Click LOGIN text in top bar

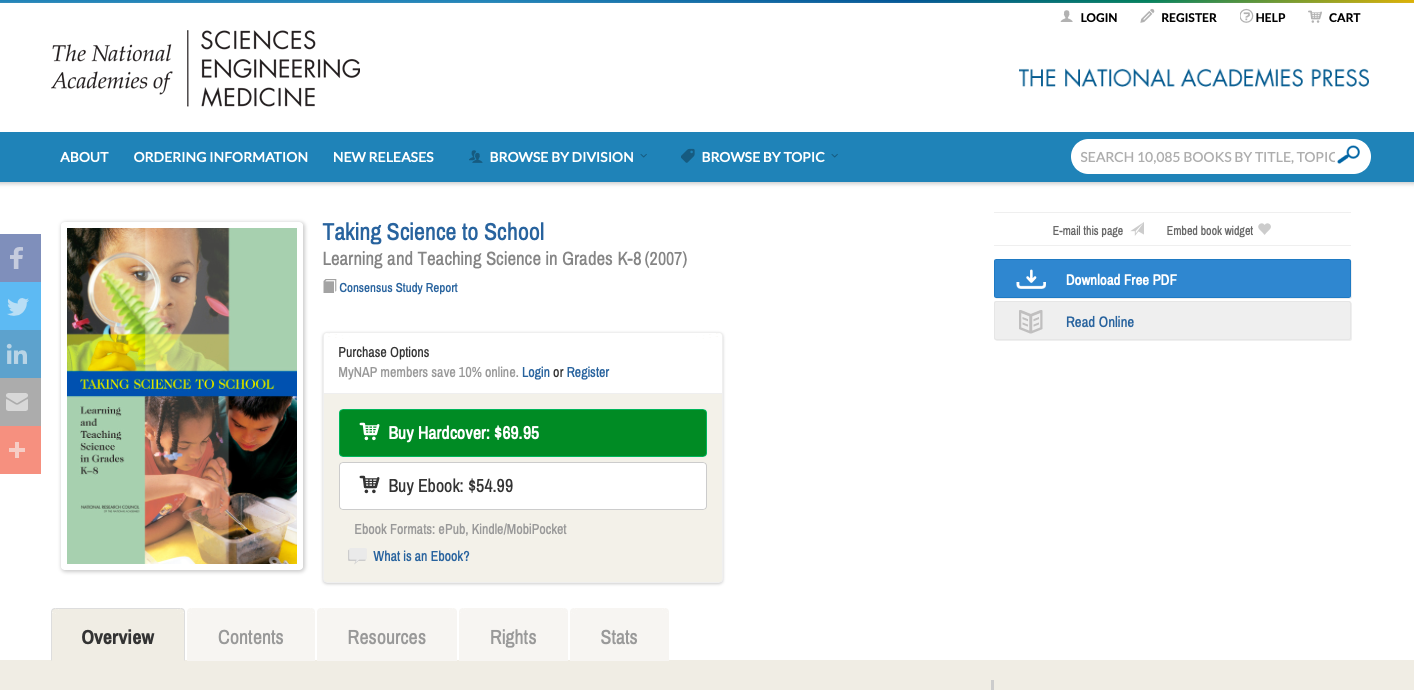(x=1099, y=18)
